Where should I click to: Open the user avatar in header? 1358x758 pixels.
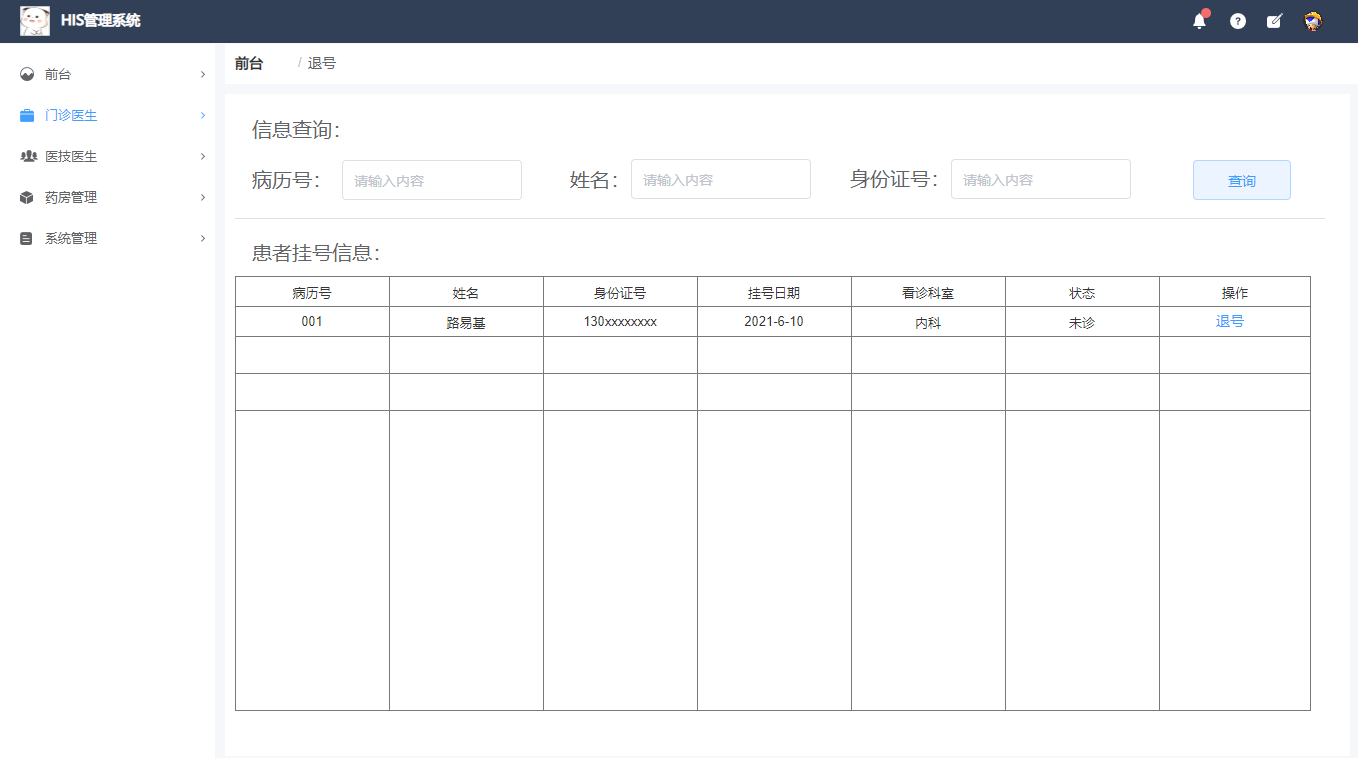1313,21
